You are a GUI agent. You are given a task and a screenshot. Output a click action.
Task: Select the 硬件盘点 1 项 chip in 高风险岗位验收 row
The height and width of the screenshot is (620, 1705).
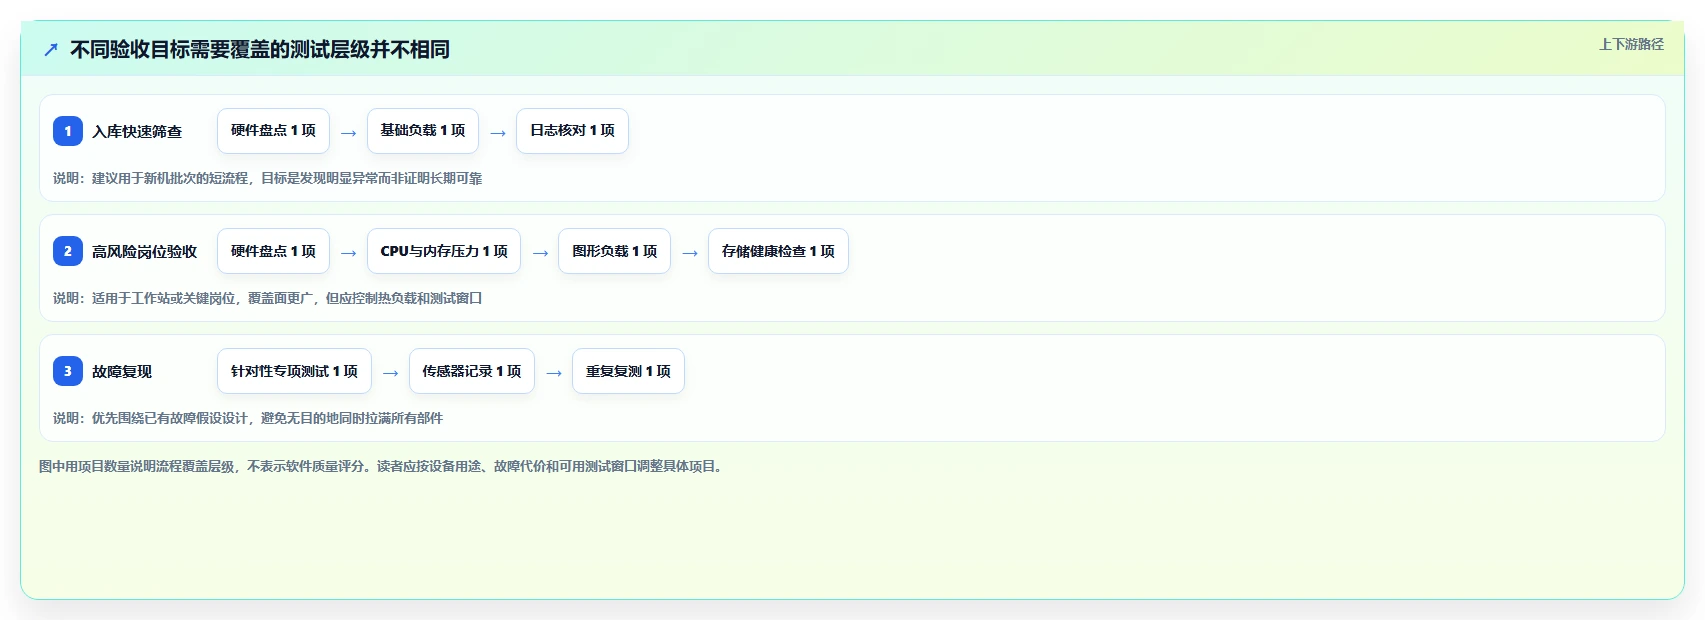point(273,251)
